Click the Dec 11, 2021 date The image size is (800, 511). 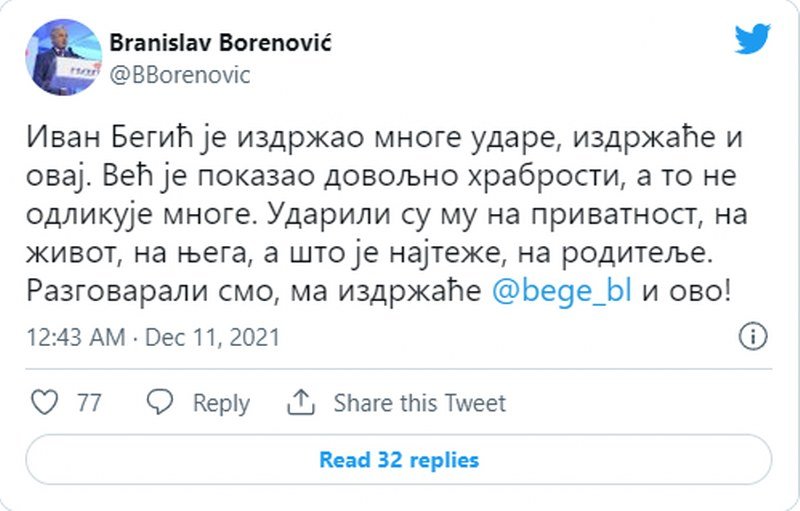[x=212, y=336]
